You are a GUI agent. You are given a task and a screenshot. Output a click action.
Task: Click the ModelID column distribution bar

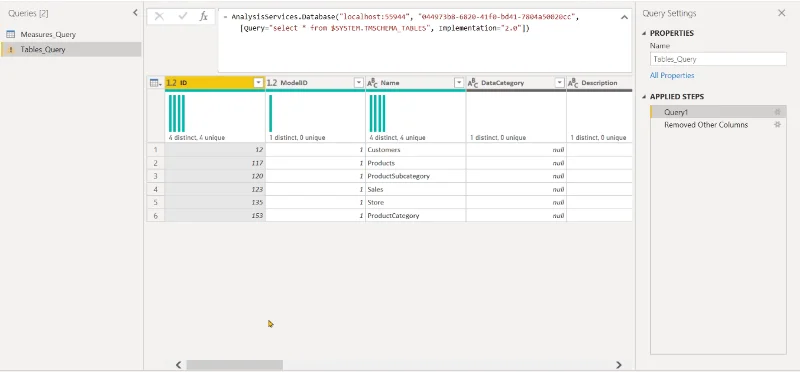click(x=270, y=113)
